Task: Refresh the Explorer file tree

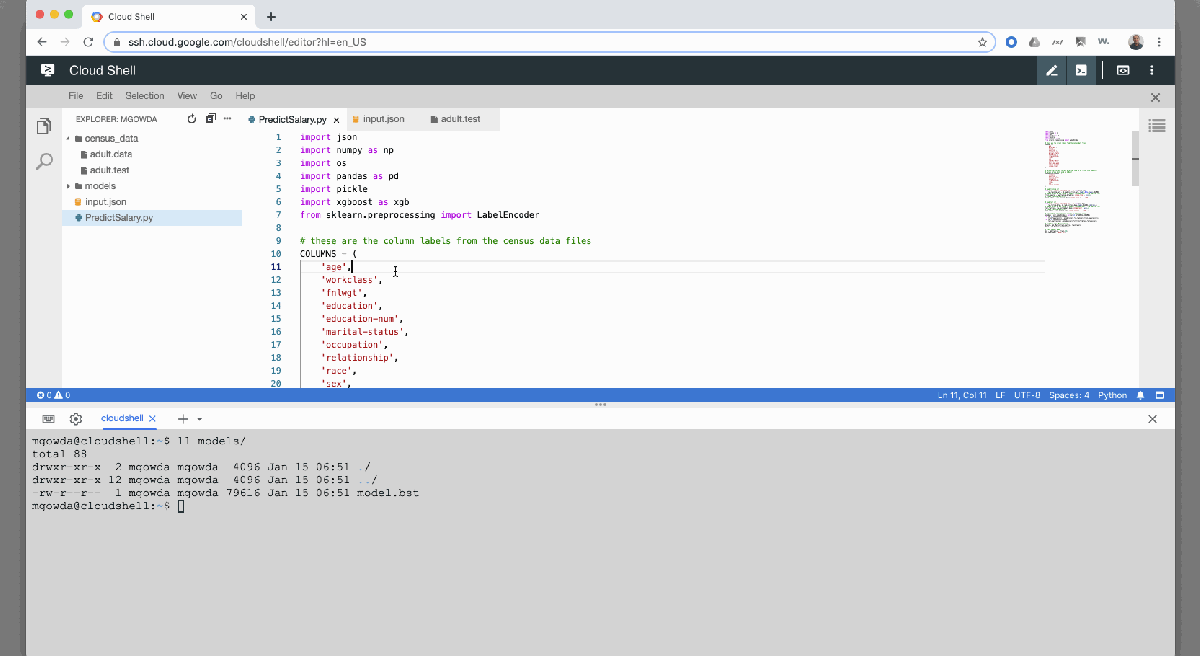Action: 192,119
